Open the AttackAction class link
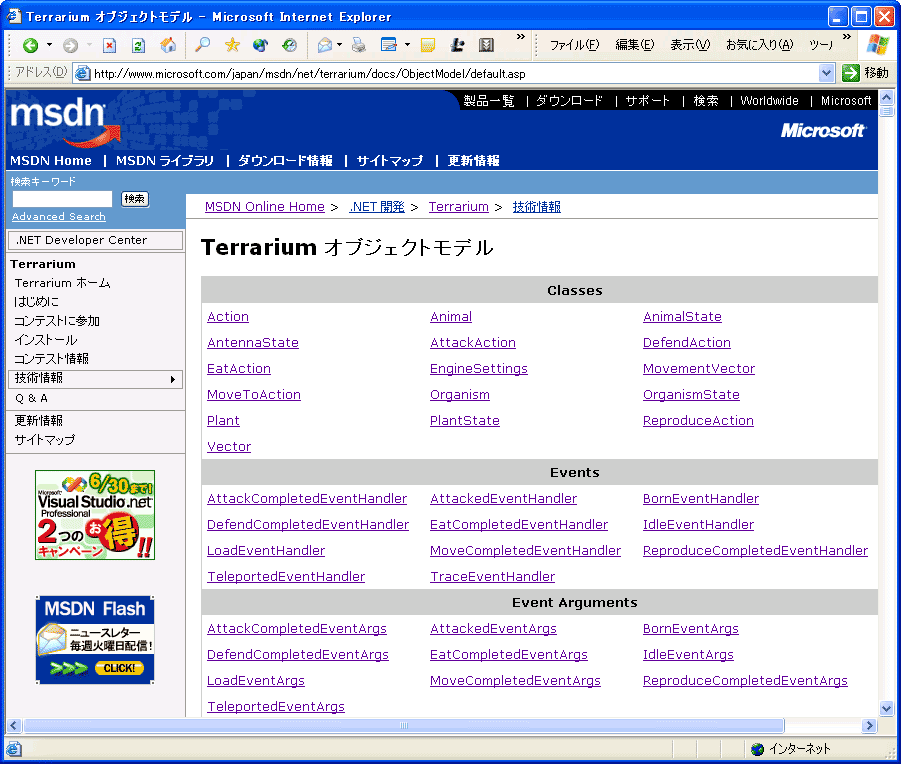901x764 pixels. pyautogui.click(x=473, y=343)
